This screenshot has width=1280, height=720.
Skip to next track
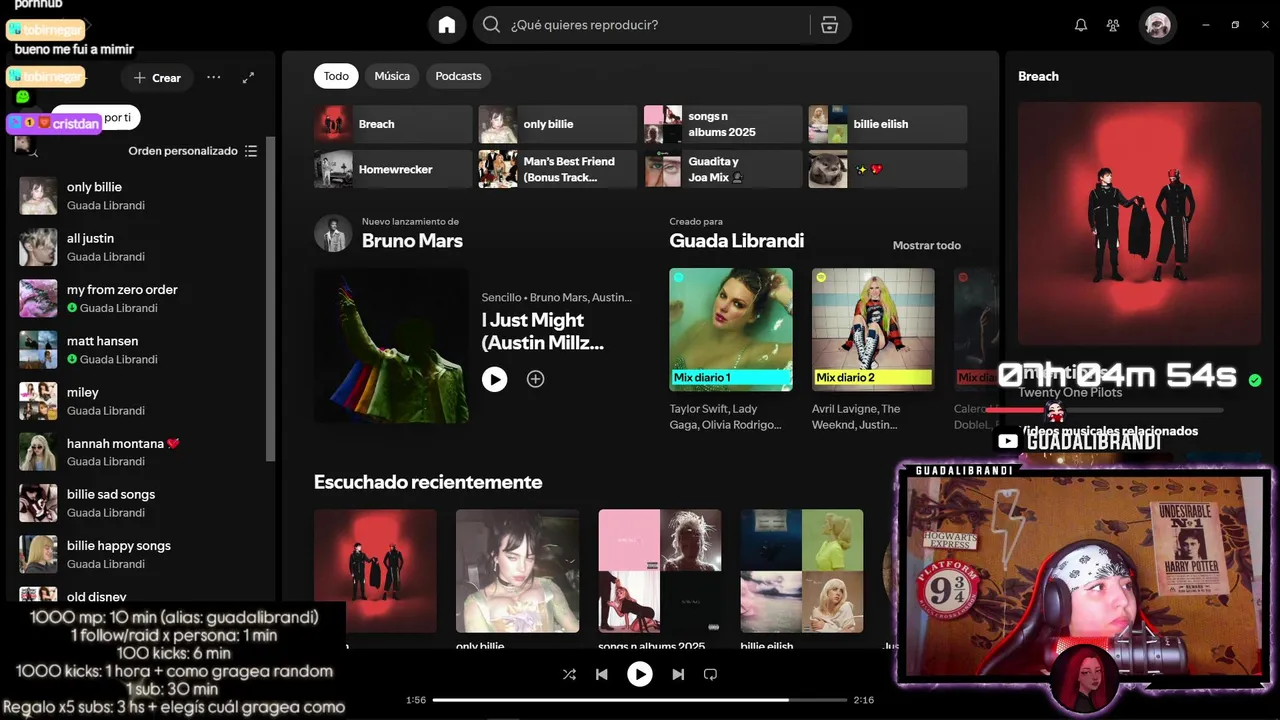click(678, 674)
